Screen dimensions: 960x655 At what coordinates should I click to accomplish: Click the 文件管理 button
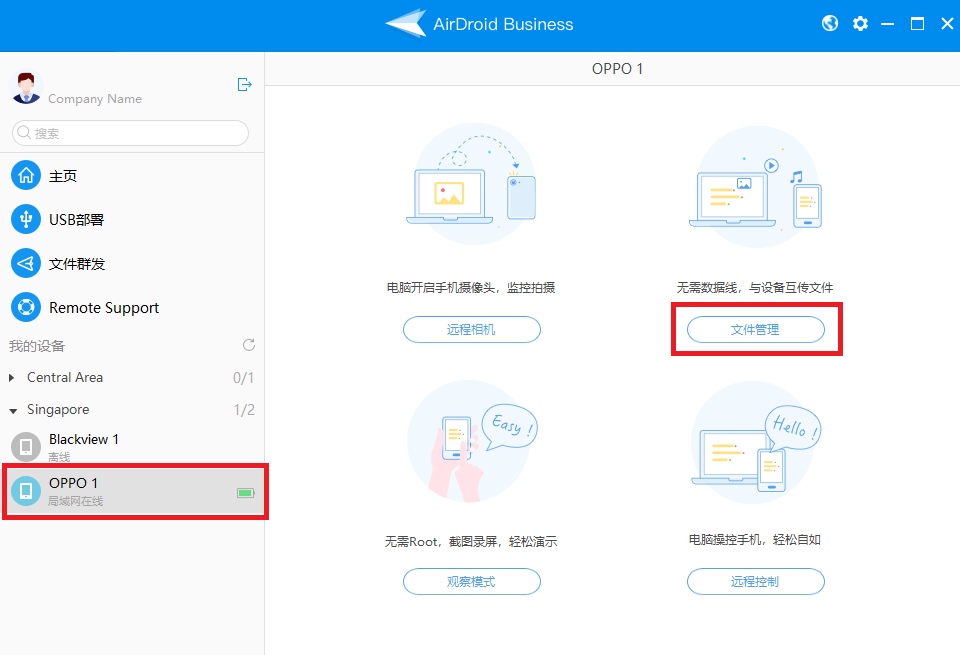[756, 329]
